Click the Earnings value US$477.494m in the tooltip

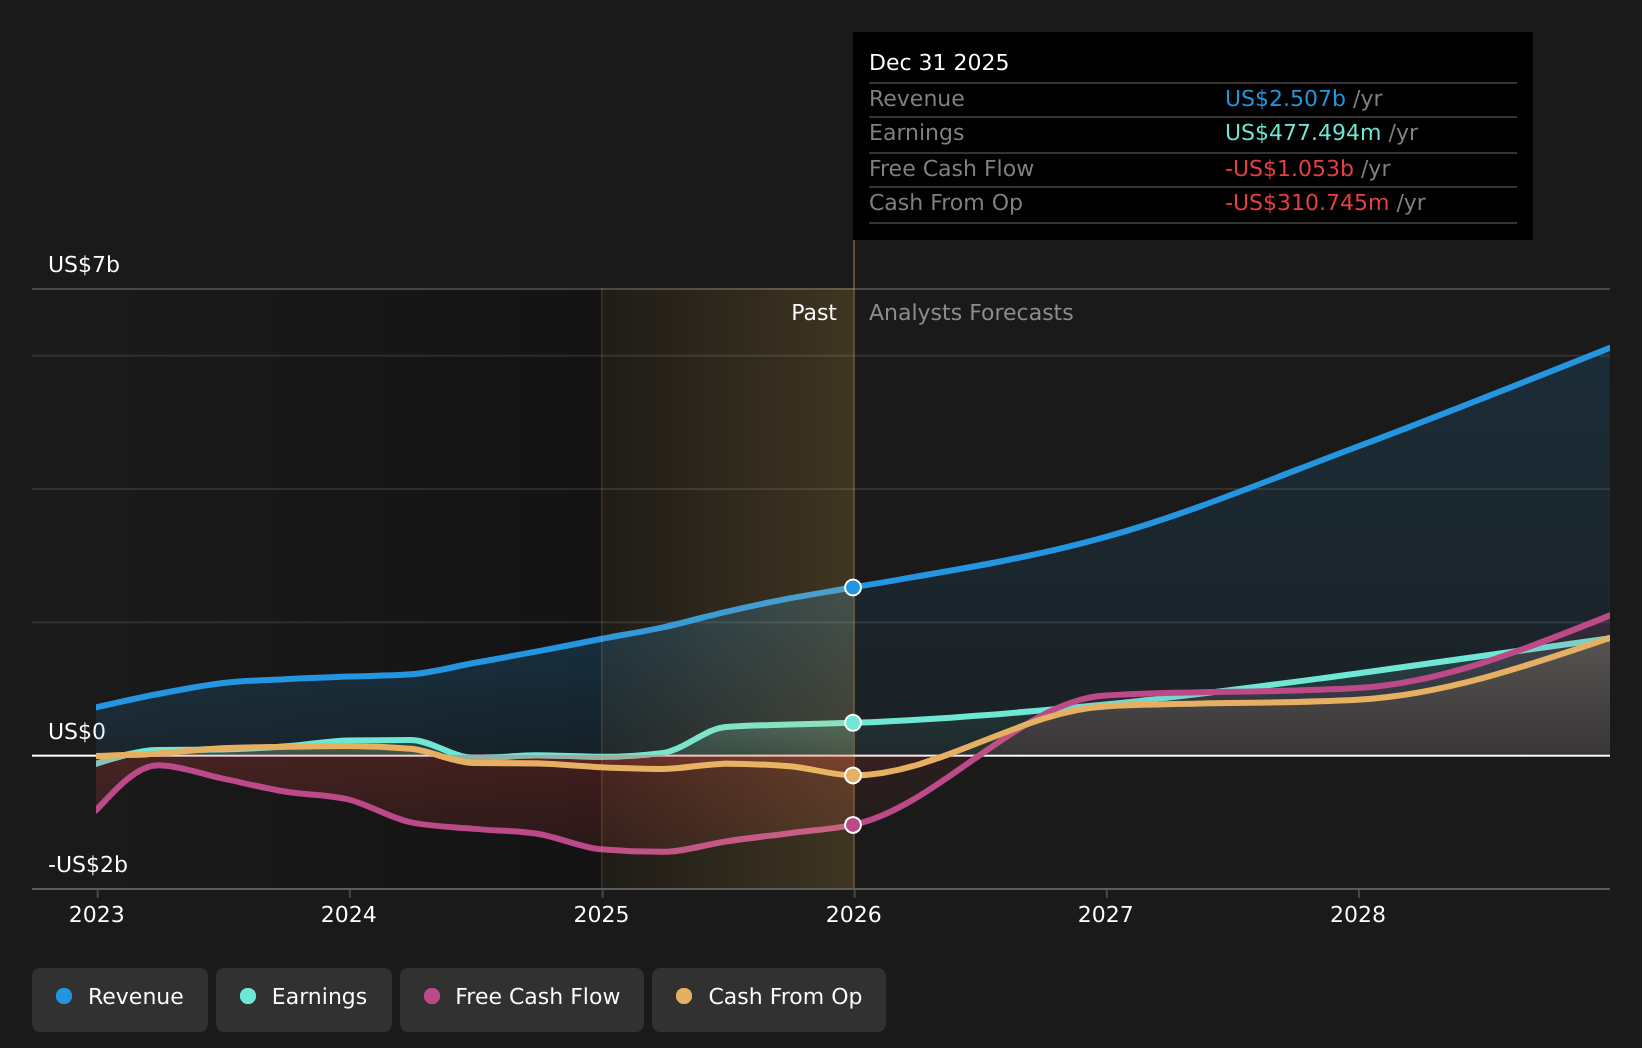pos(1303,132)
